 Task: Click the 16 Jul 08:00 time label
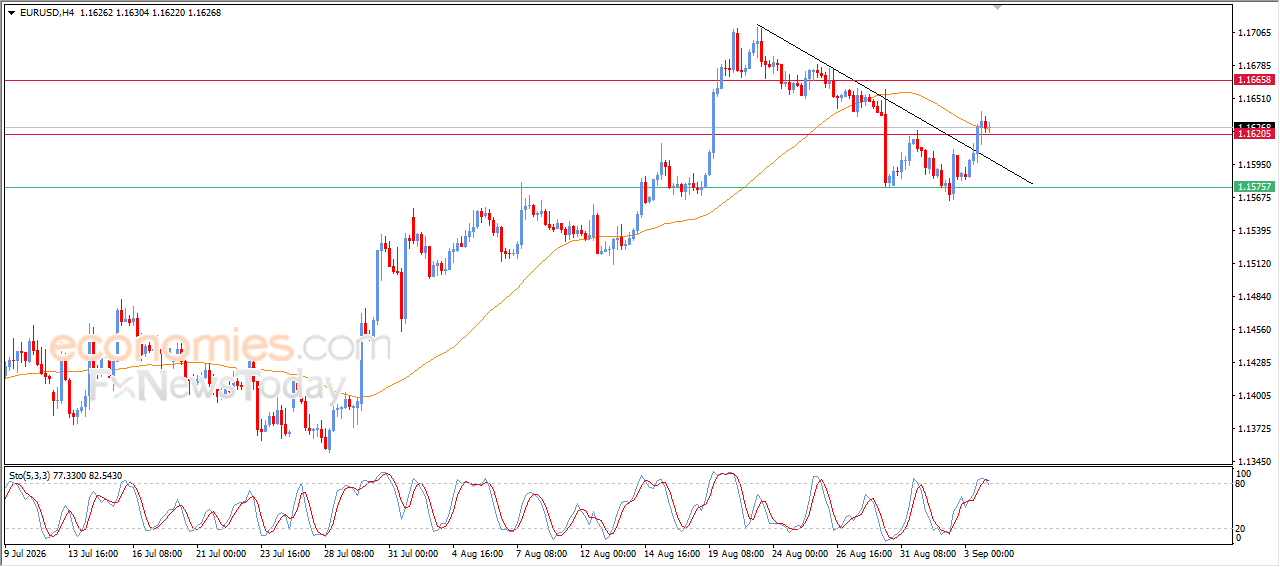pyautogui.click(x=157, y=552)
